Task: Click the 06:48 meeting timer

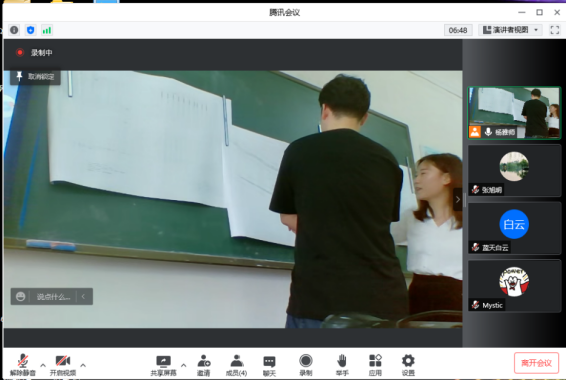Action: click(x=458, y=30)
